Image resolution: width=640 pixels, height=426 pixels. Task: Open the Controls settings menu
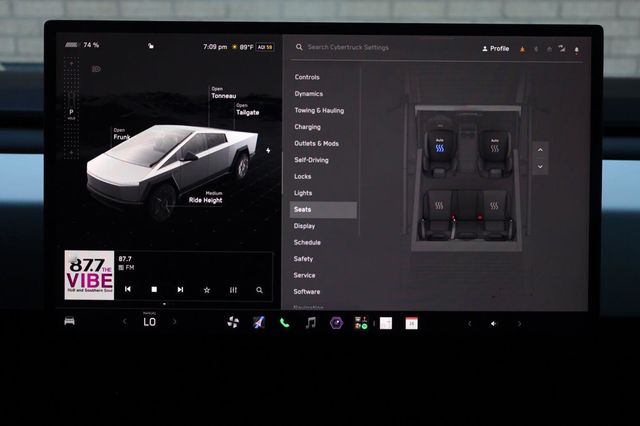tap(307, 77)
